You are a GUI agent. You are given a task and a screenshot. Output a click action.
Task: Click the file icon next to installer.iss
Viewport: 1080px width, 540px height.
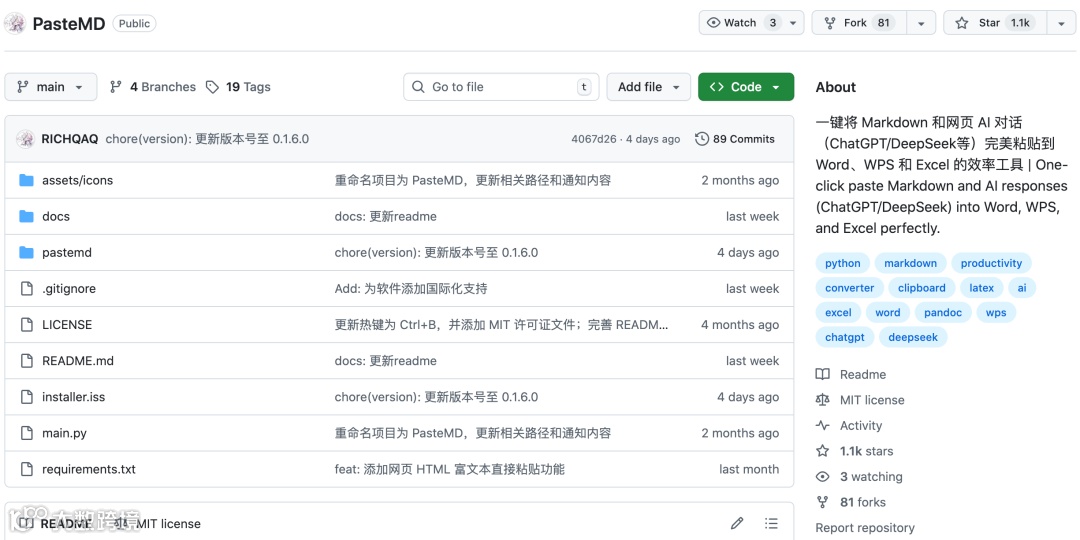click(27, 397)
